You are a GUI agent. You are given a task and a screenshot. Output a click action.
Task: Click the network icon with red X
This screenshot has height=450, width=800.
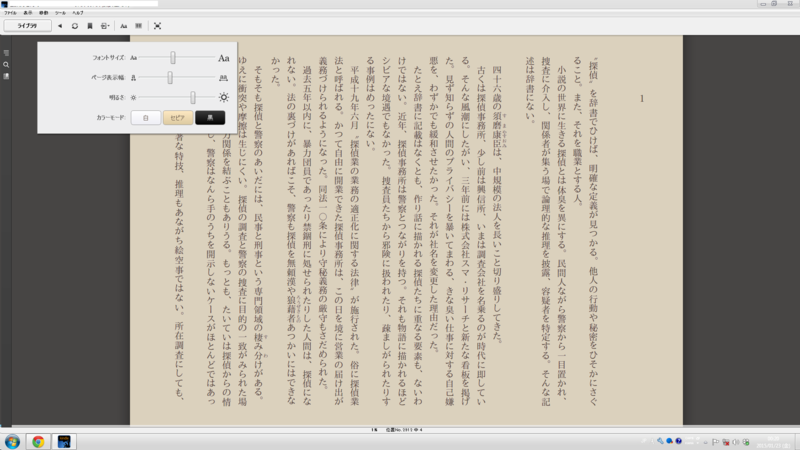click(x=726, y=442)
